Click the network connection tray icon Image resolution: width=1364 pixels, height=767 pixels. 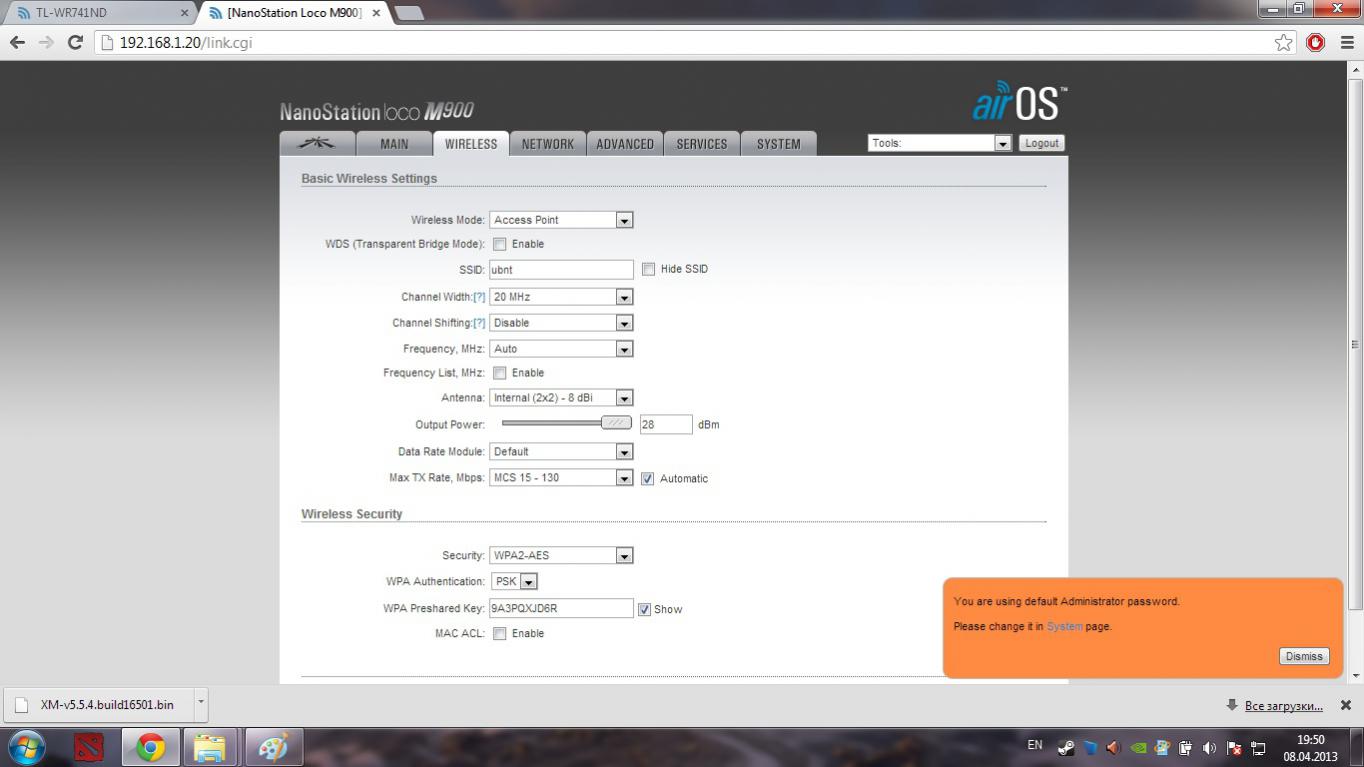pyautogui.click(x=1258, y=747)
